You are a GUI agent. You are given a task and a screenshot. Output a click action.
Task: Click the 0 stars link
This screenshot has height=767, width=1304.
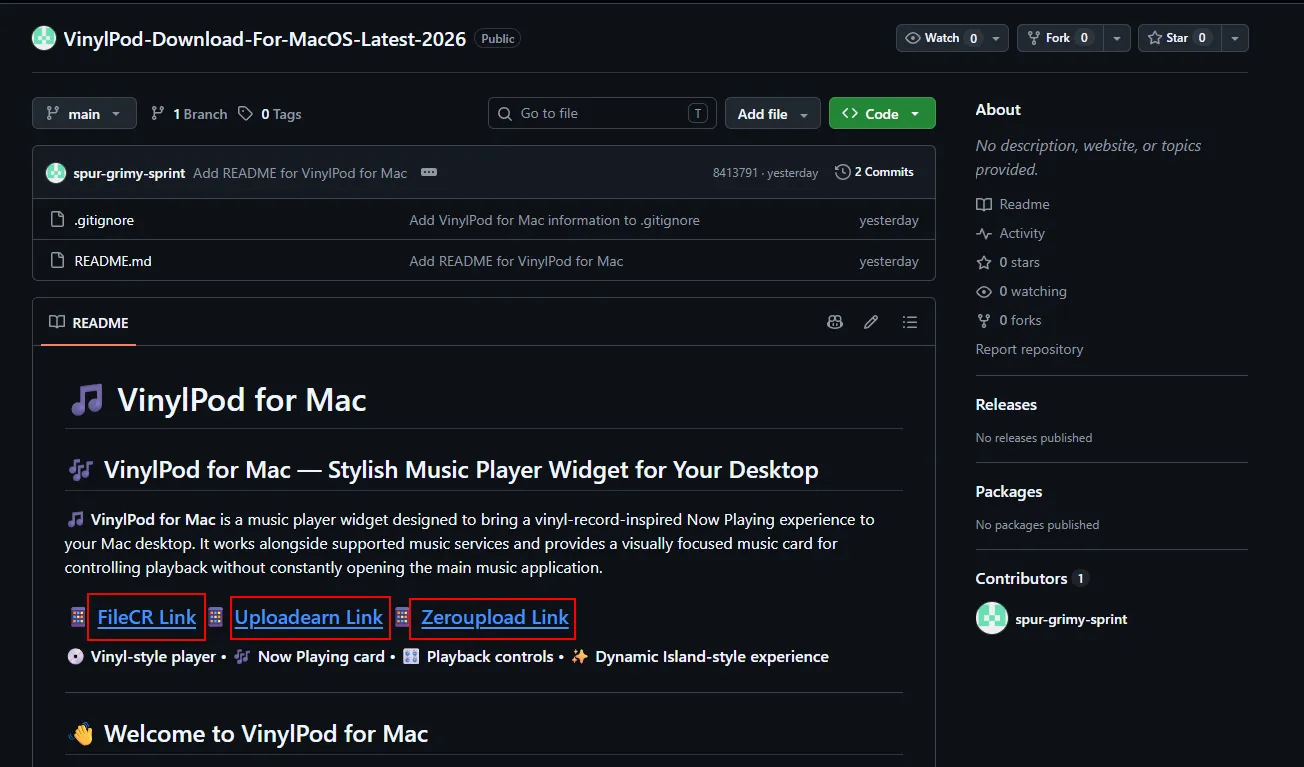coord(1008,262)
